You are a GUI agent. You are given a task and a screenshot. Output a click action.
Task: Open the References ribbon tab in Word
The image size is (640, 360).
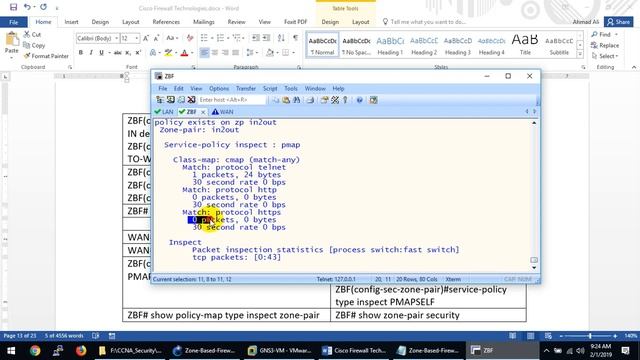pos(166,22)
